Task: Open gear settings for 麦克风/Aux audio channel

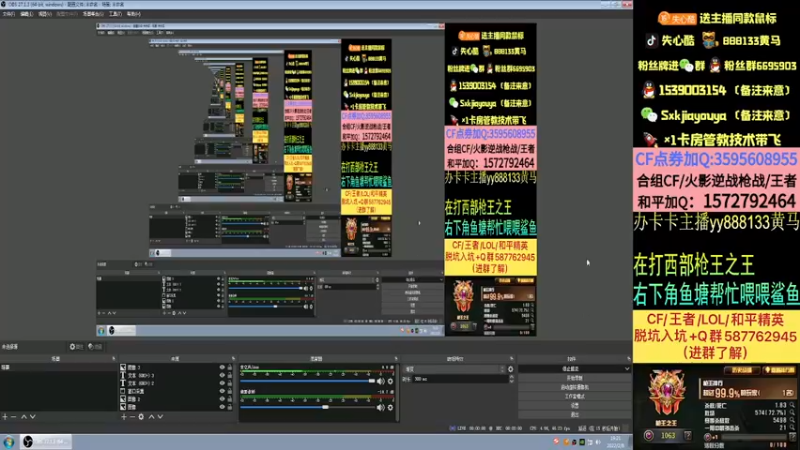Action: click(390, 381)
